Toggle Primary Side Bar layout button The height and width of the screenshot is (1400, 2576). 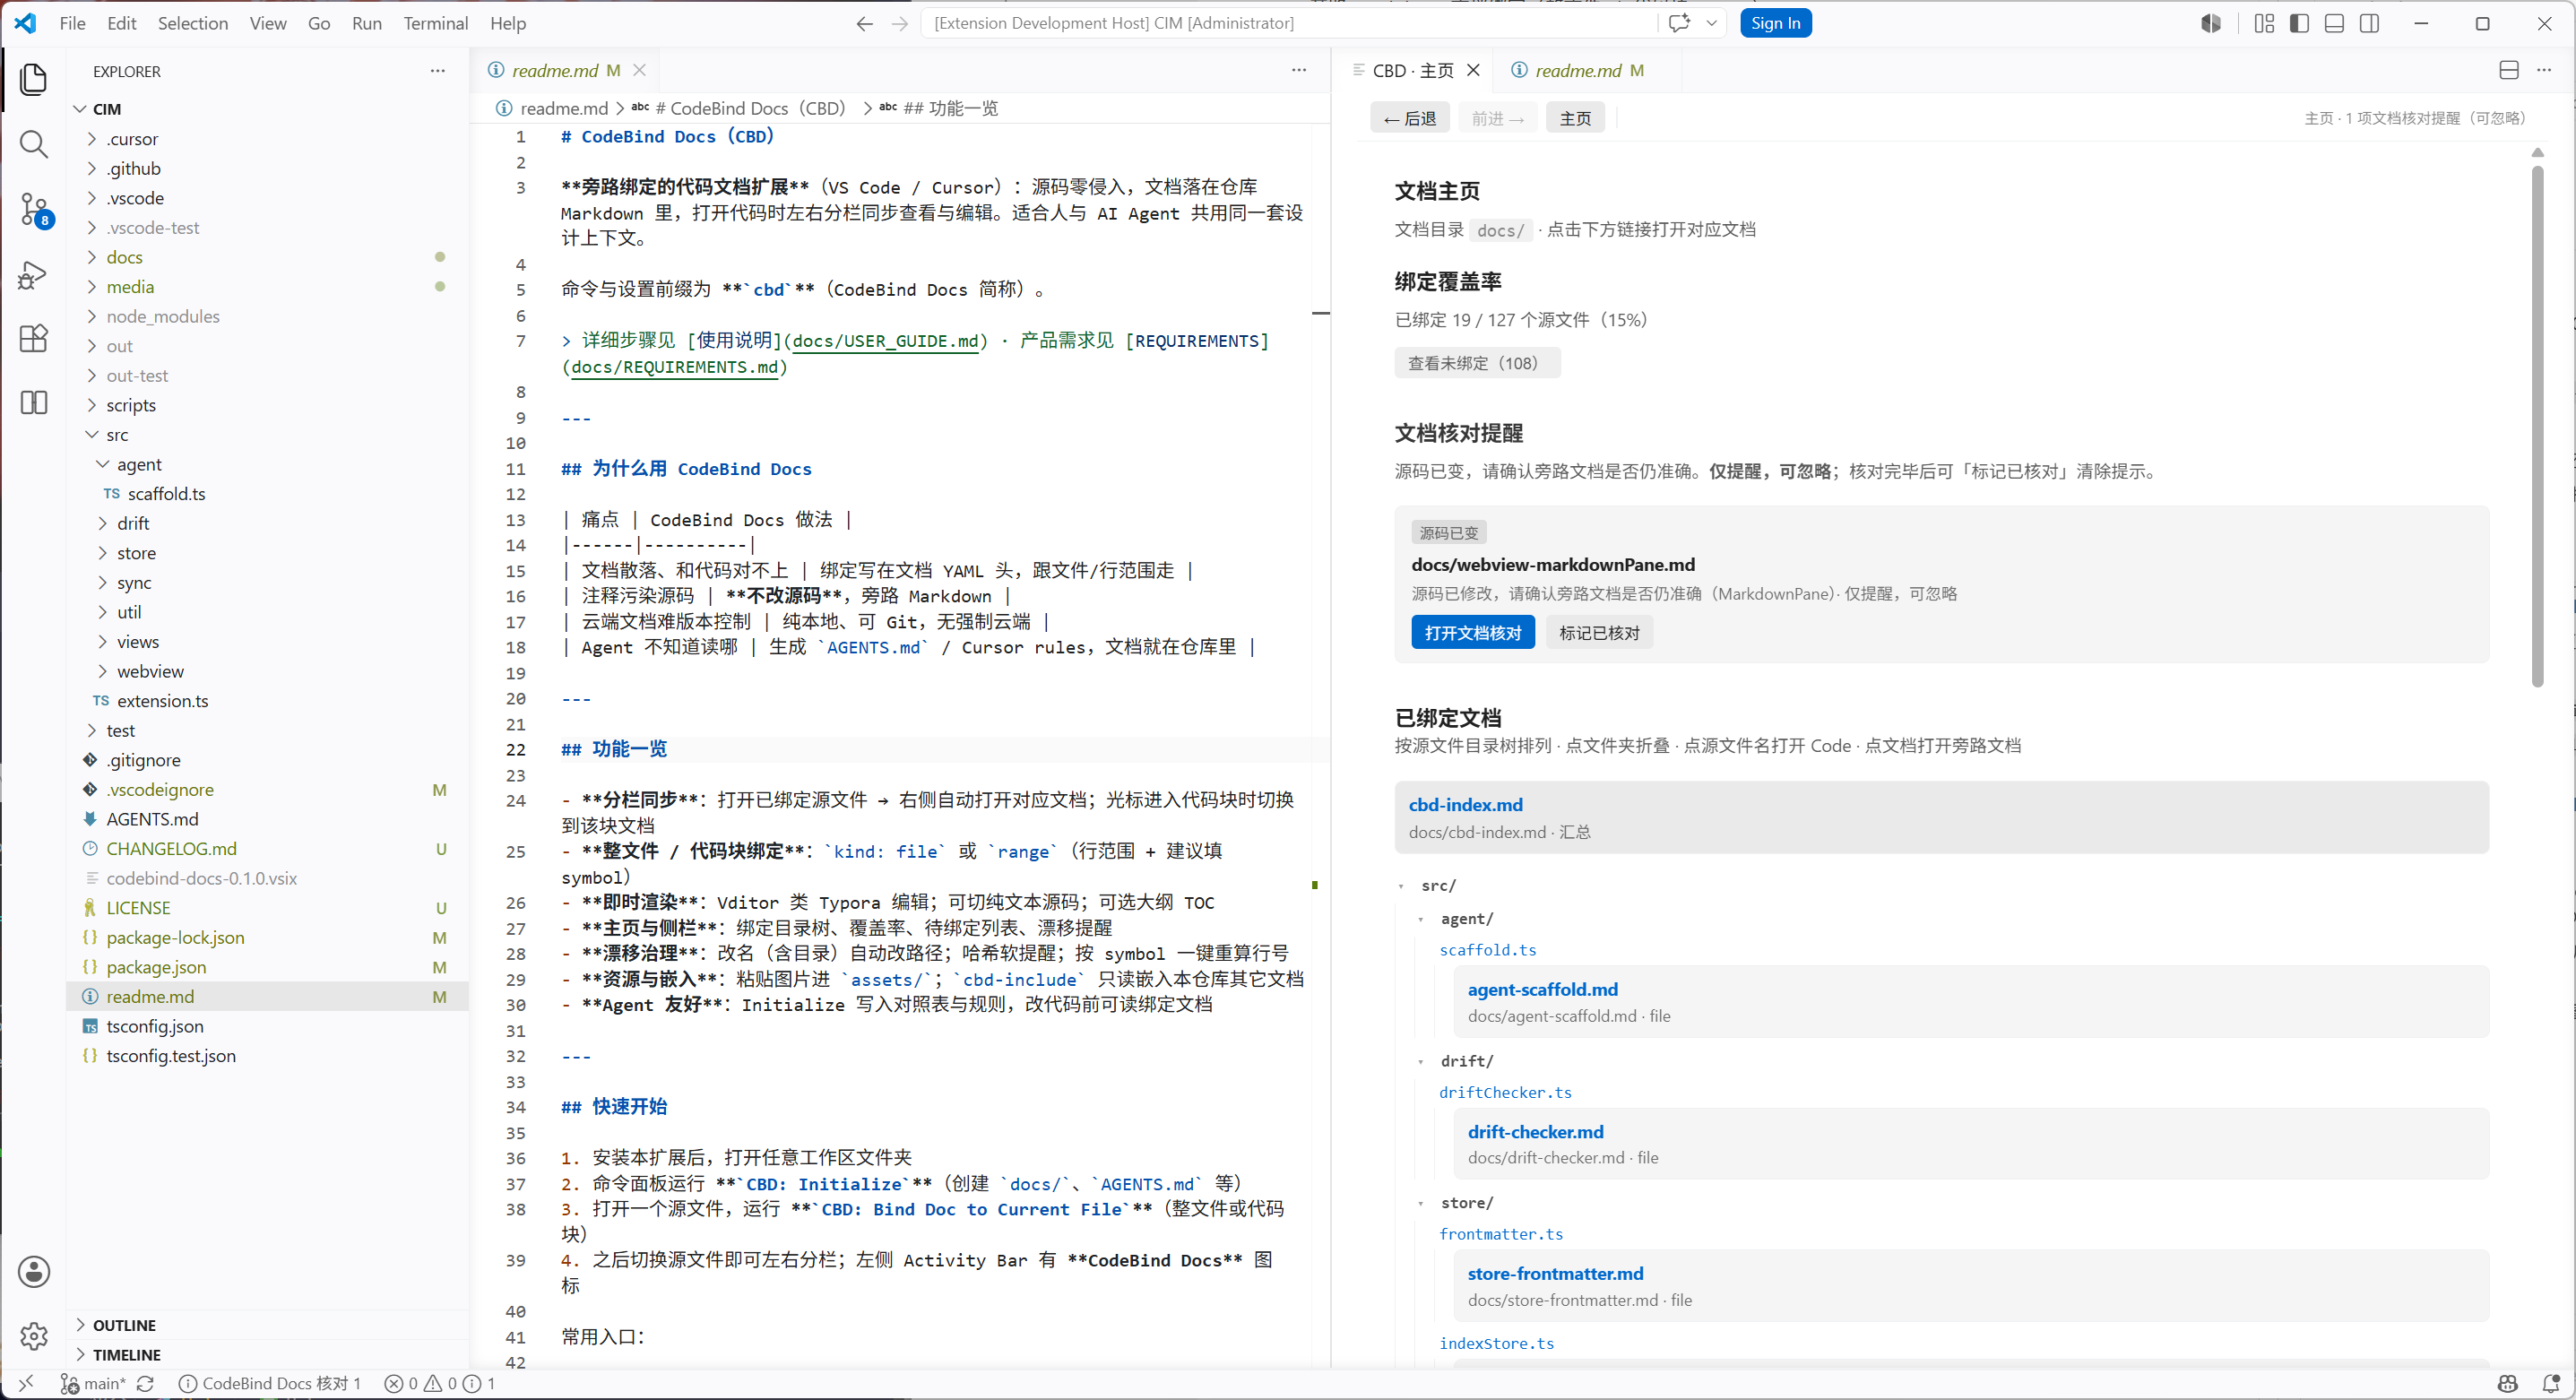coord(2299,23)
